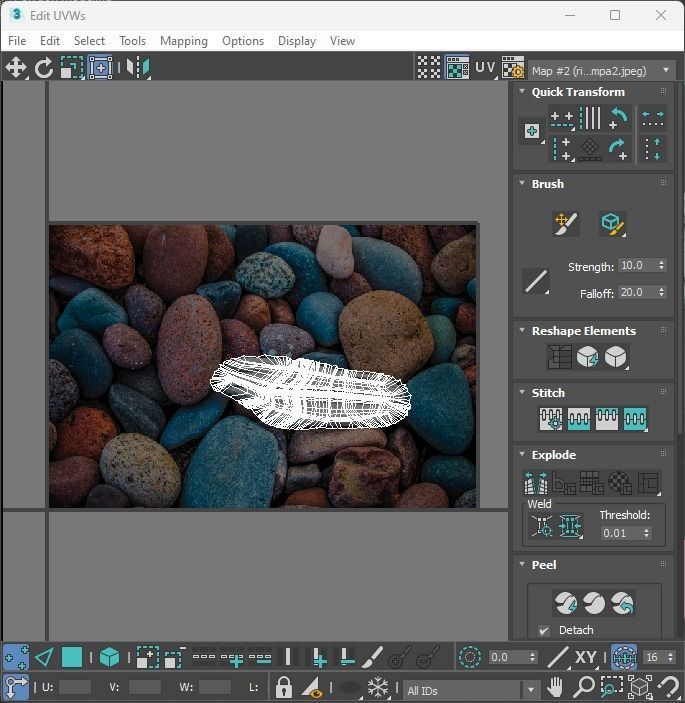Select the Relax brush tool
The width and height of the screenshot is (685, 703).
click(x=612, y=224)
